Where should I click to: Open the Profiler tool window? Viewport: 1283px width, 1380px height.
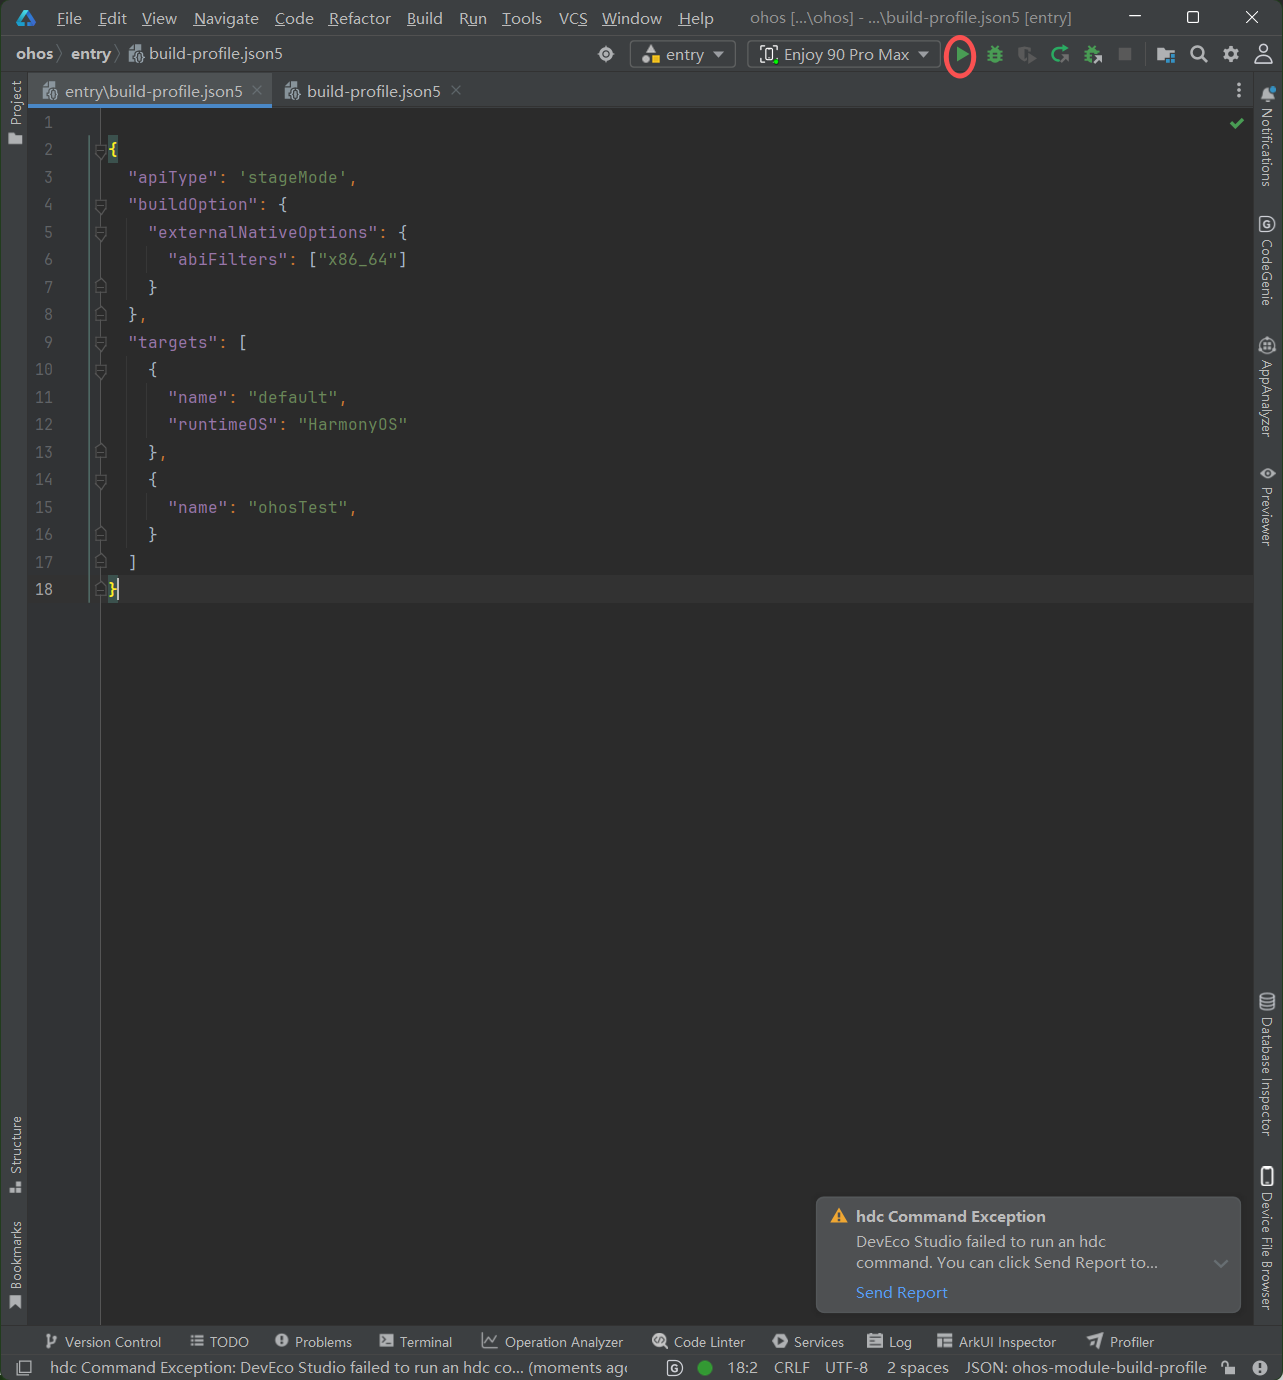coord(1120,1341)
